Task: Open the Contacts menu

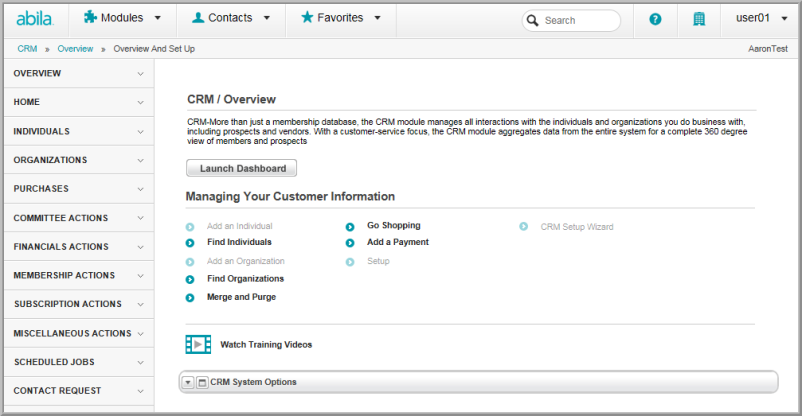Action: [231, 18]
